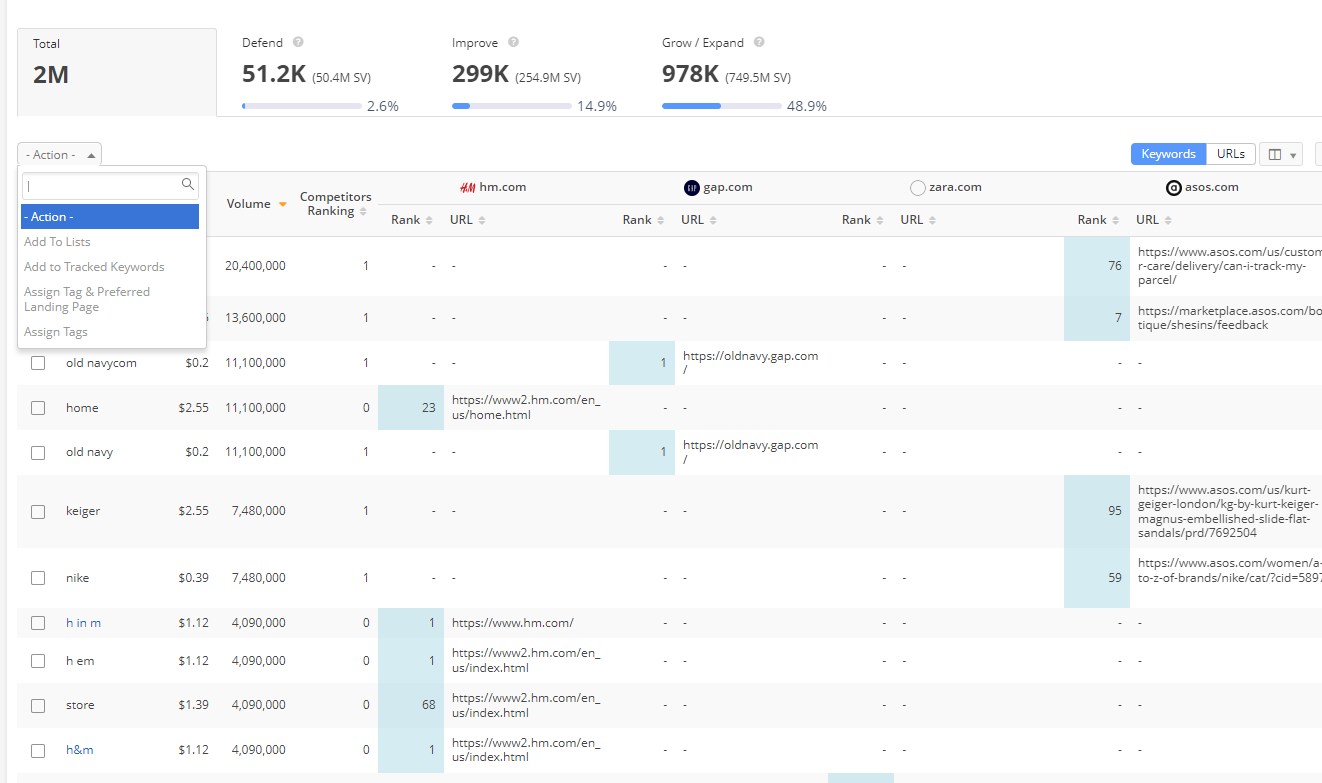The width and height of the screenshot is (1322, 783).
Task: Tick the checkbox for 'nike' keyword
Action: click(38, 578)
